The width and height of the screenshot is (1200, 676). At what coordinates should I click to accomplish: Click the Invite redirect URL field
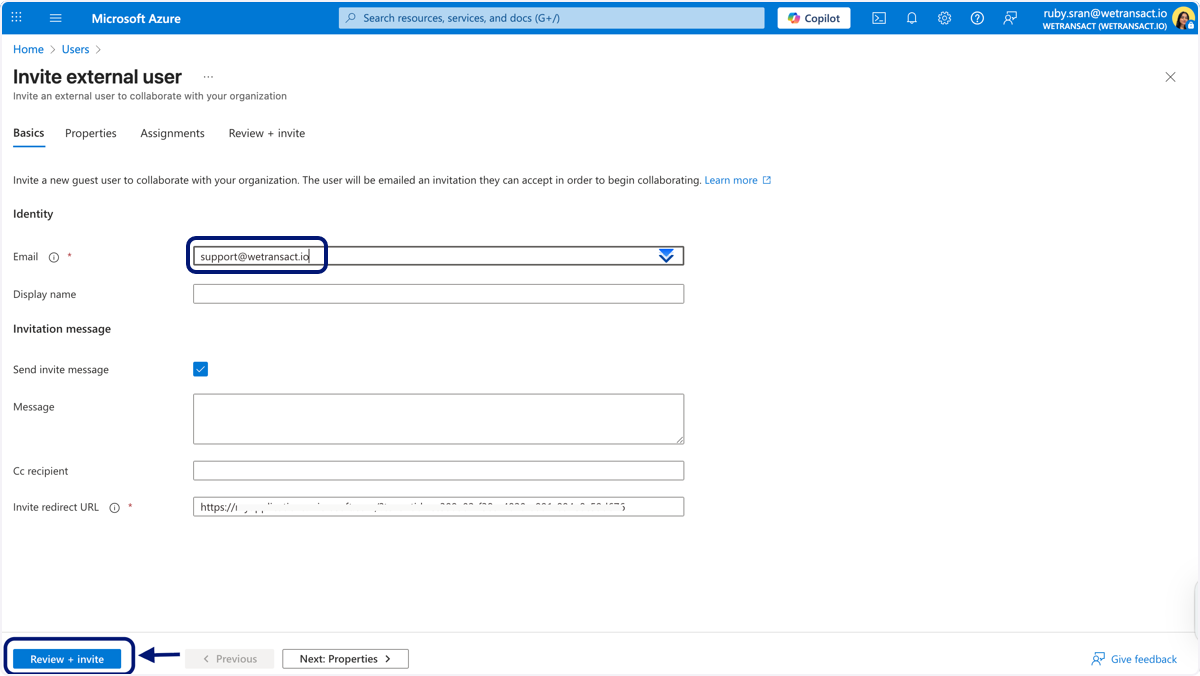coord(438,507)
